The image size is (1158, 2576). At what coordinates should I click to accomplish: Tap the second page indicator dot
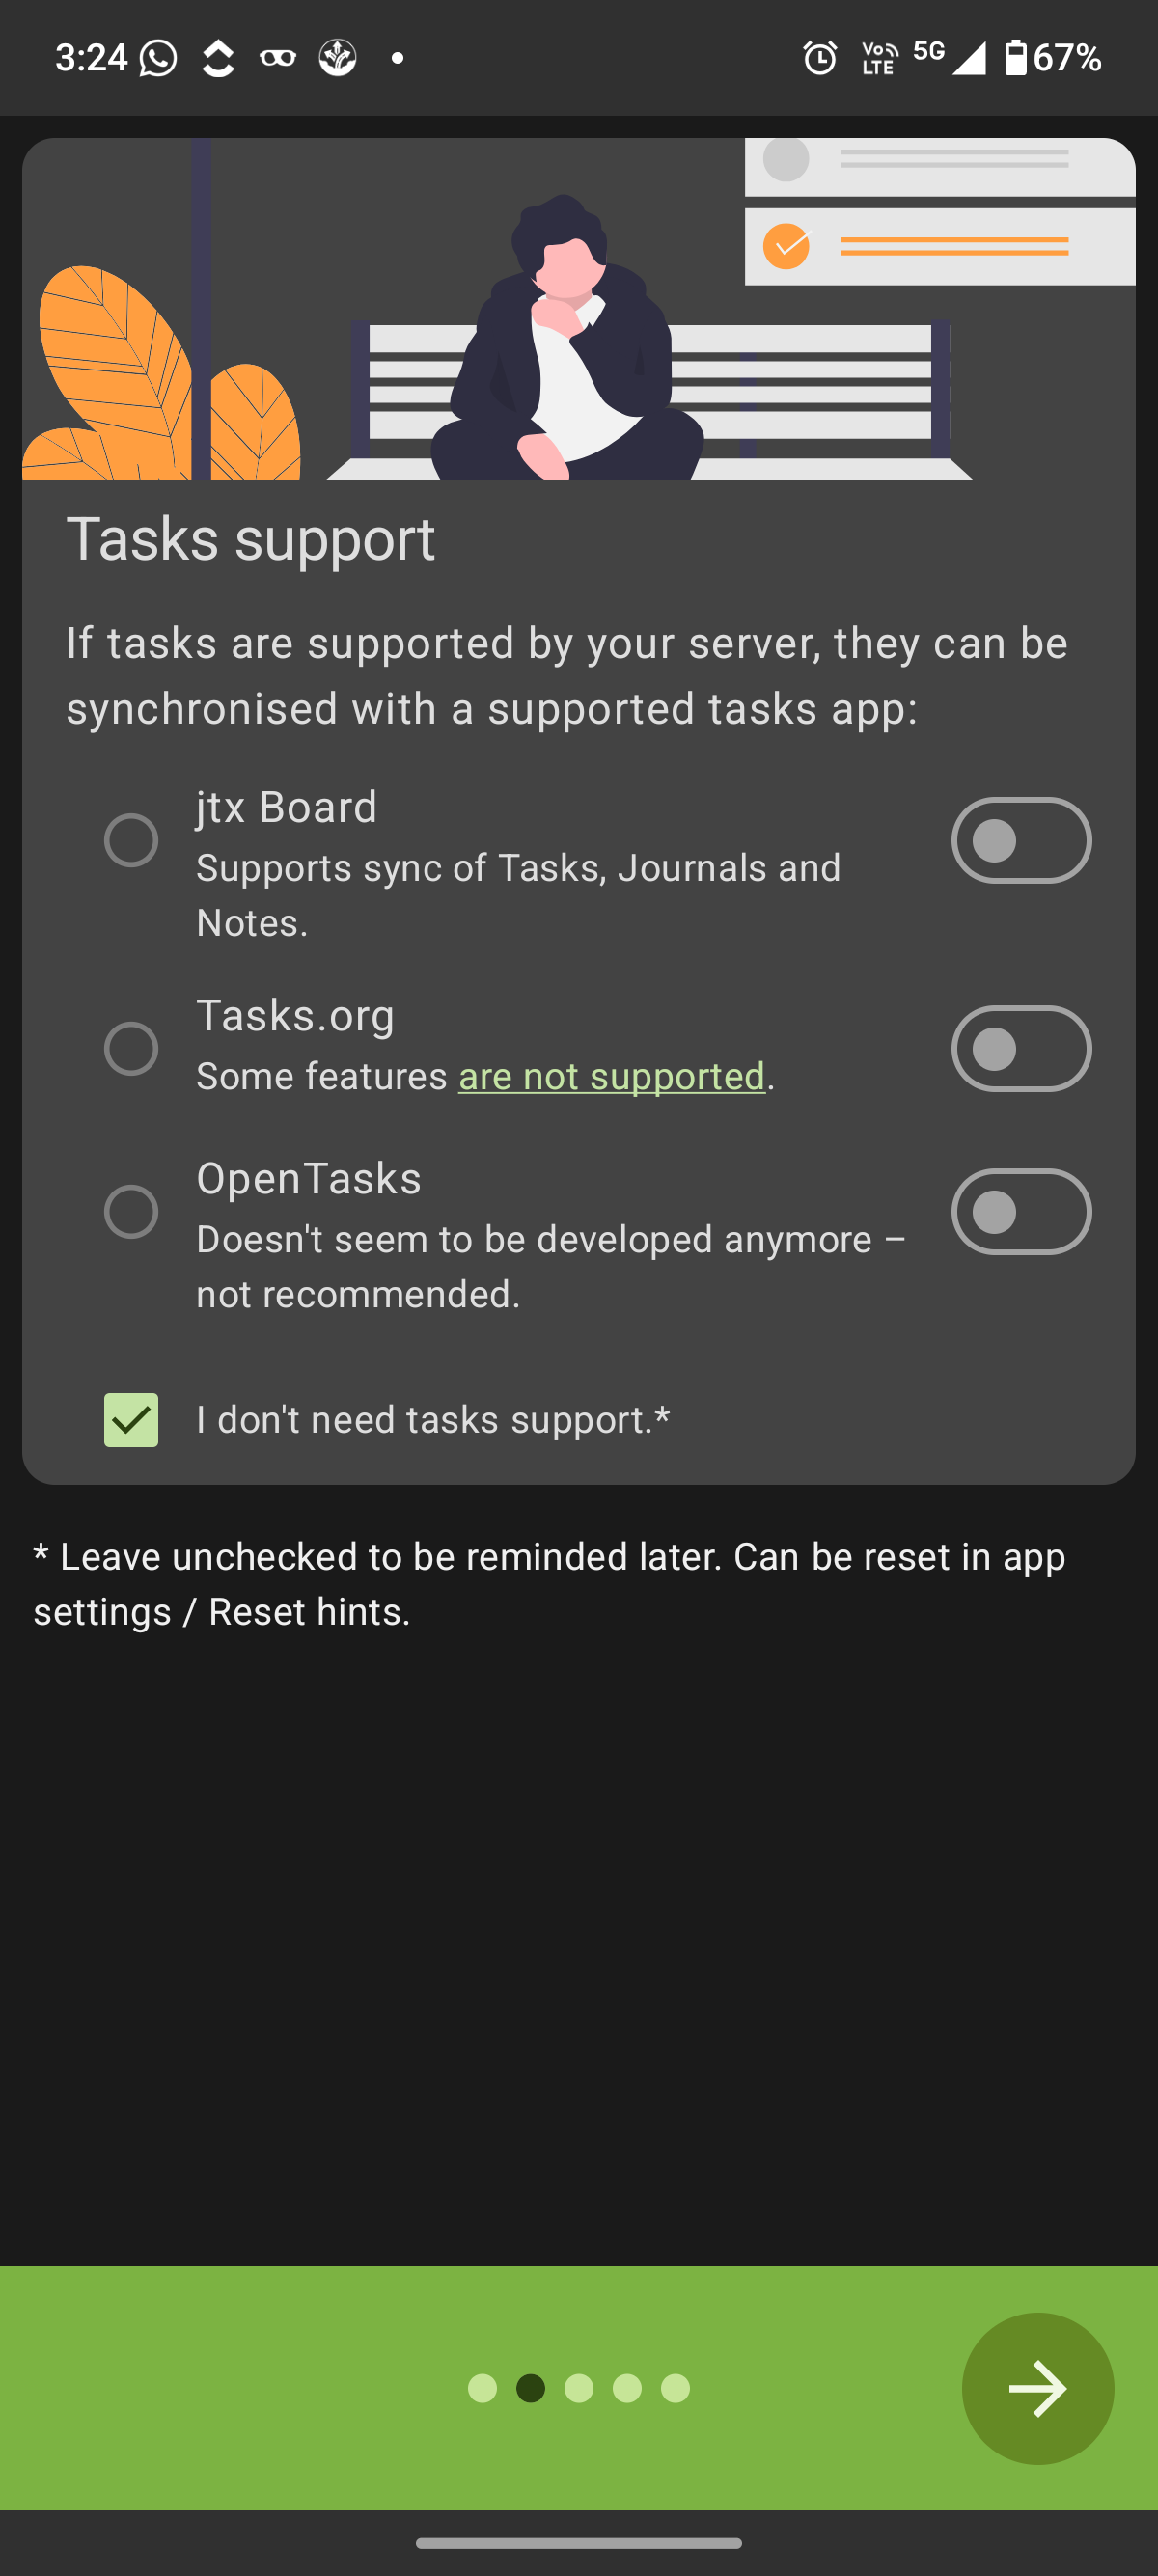531,2390
